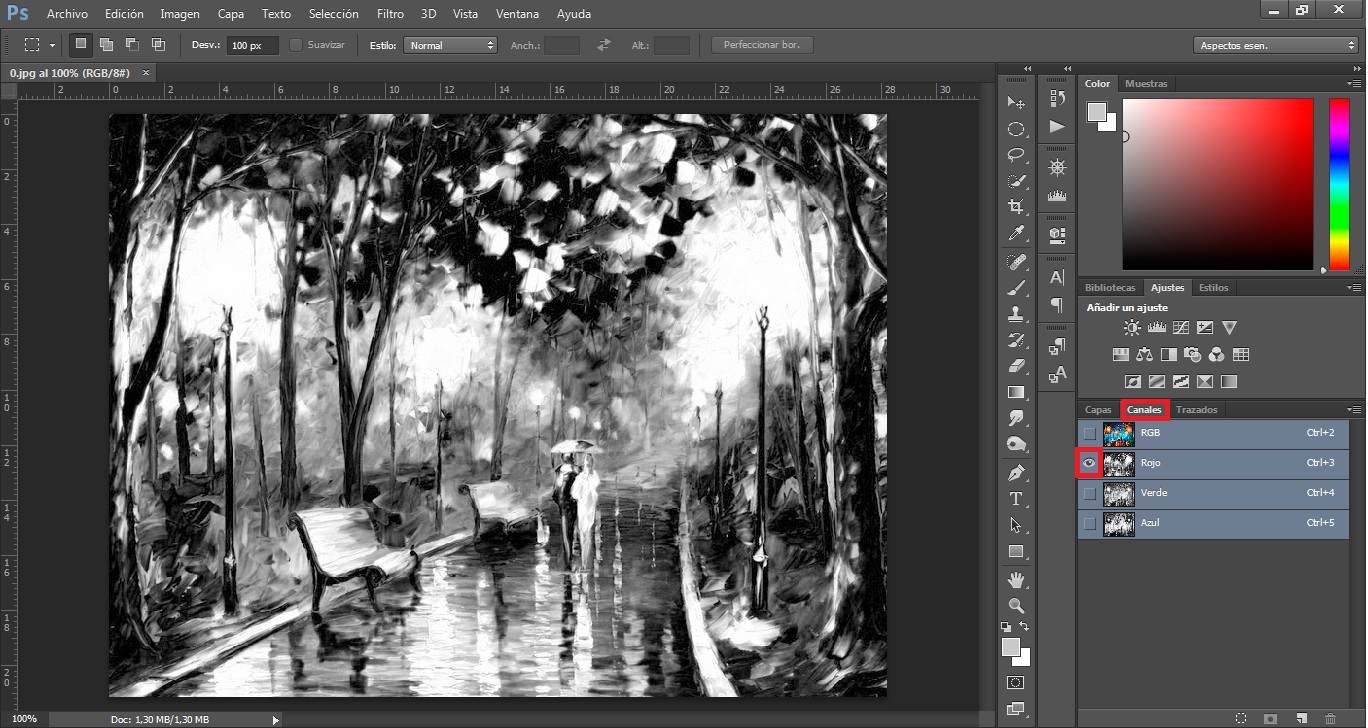Select the Gradient tool

pos(1016,392)
